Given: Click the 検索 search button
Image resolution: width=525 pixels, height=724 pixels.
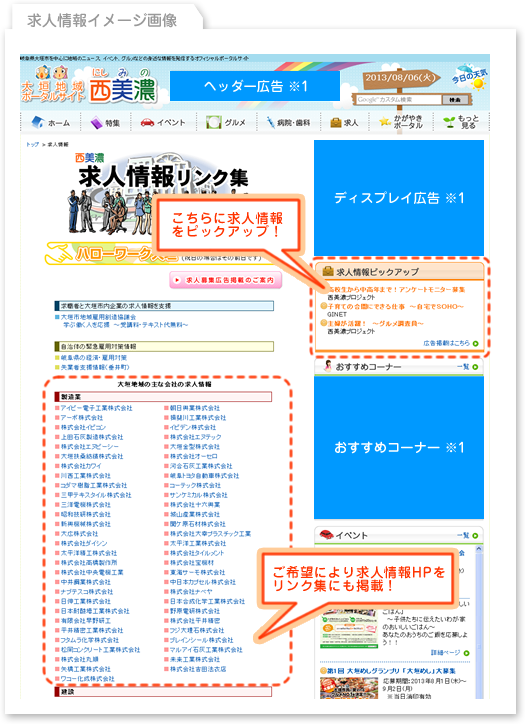Looking at the screenshot, I should [455, 100].
